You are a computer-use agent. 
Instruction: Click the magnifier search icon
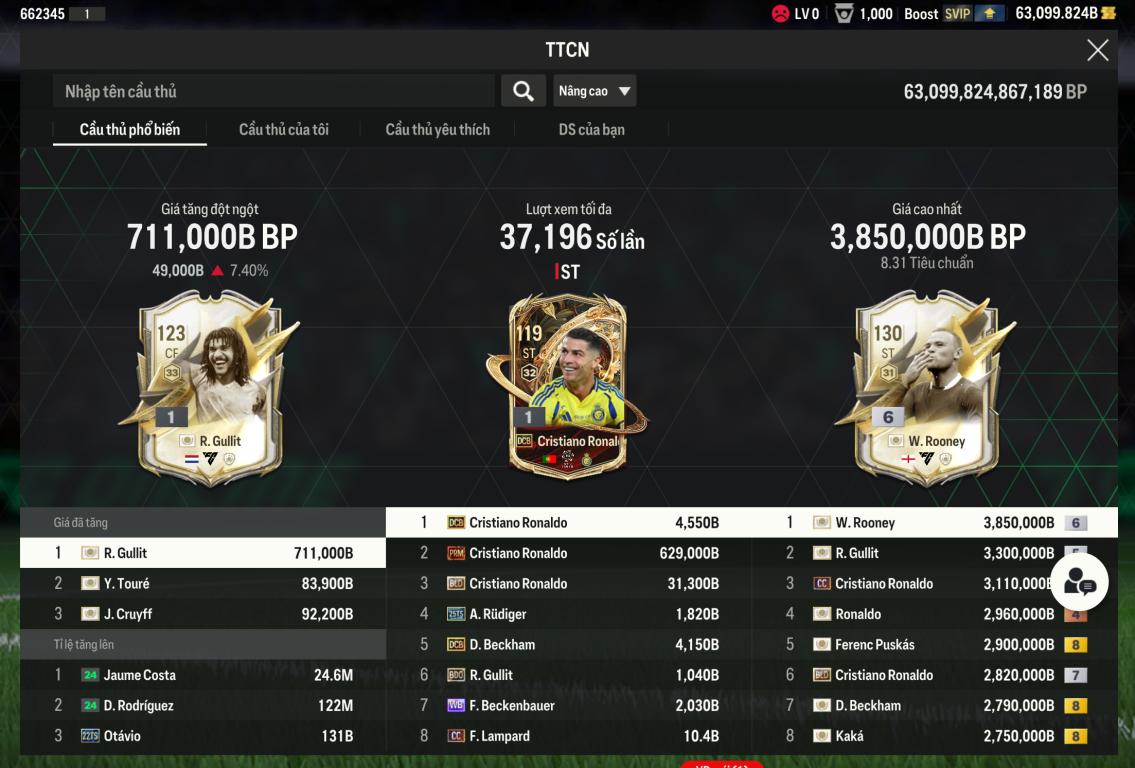pyautogui.click(x=523, y=91)
